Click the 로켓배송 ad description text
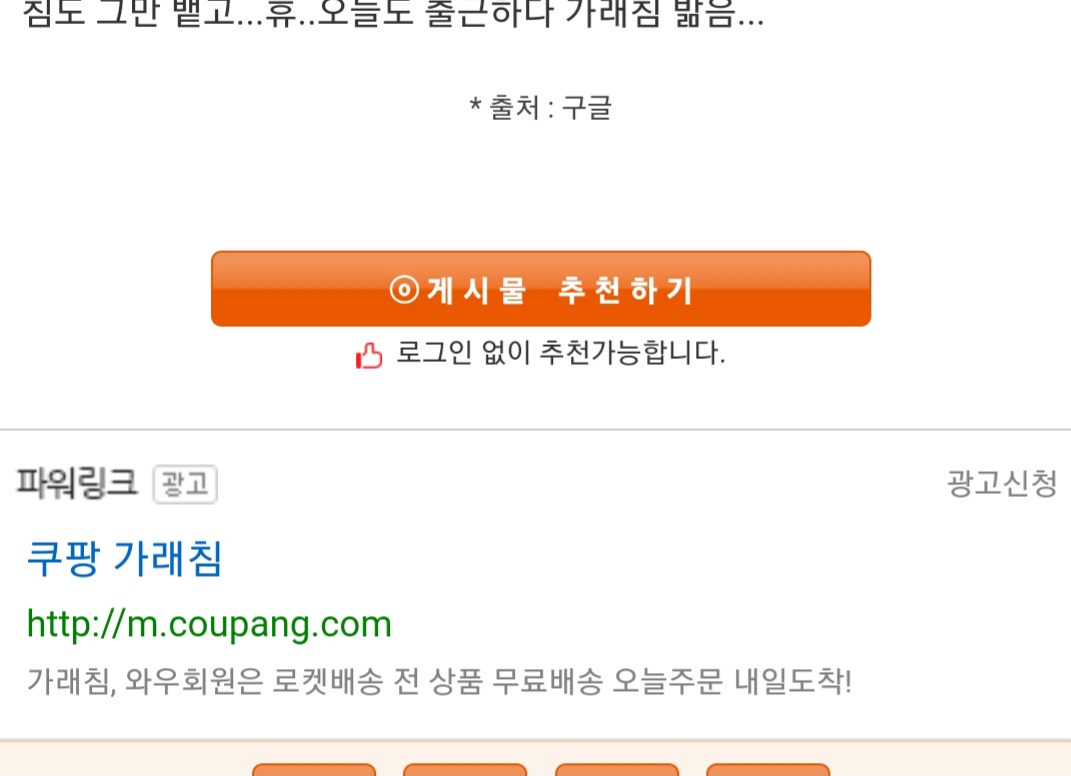The height and width of the screenshot is (776, 1071). pyautogui.click(x=439, y=681)
